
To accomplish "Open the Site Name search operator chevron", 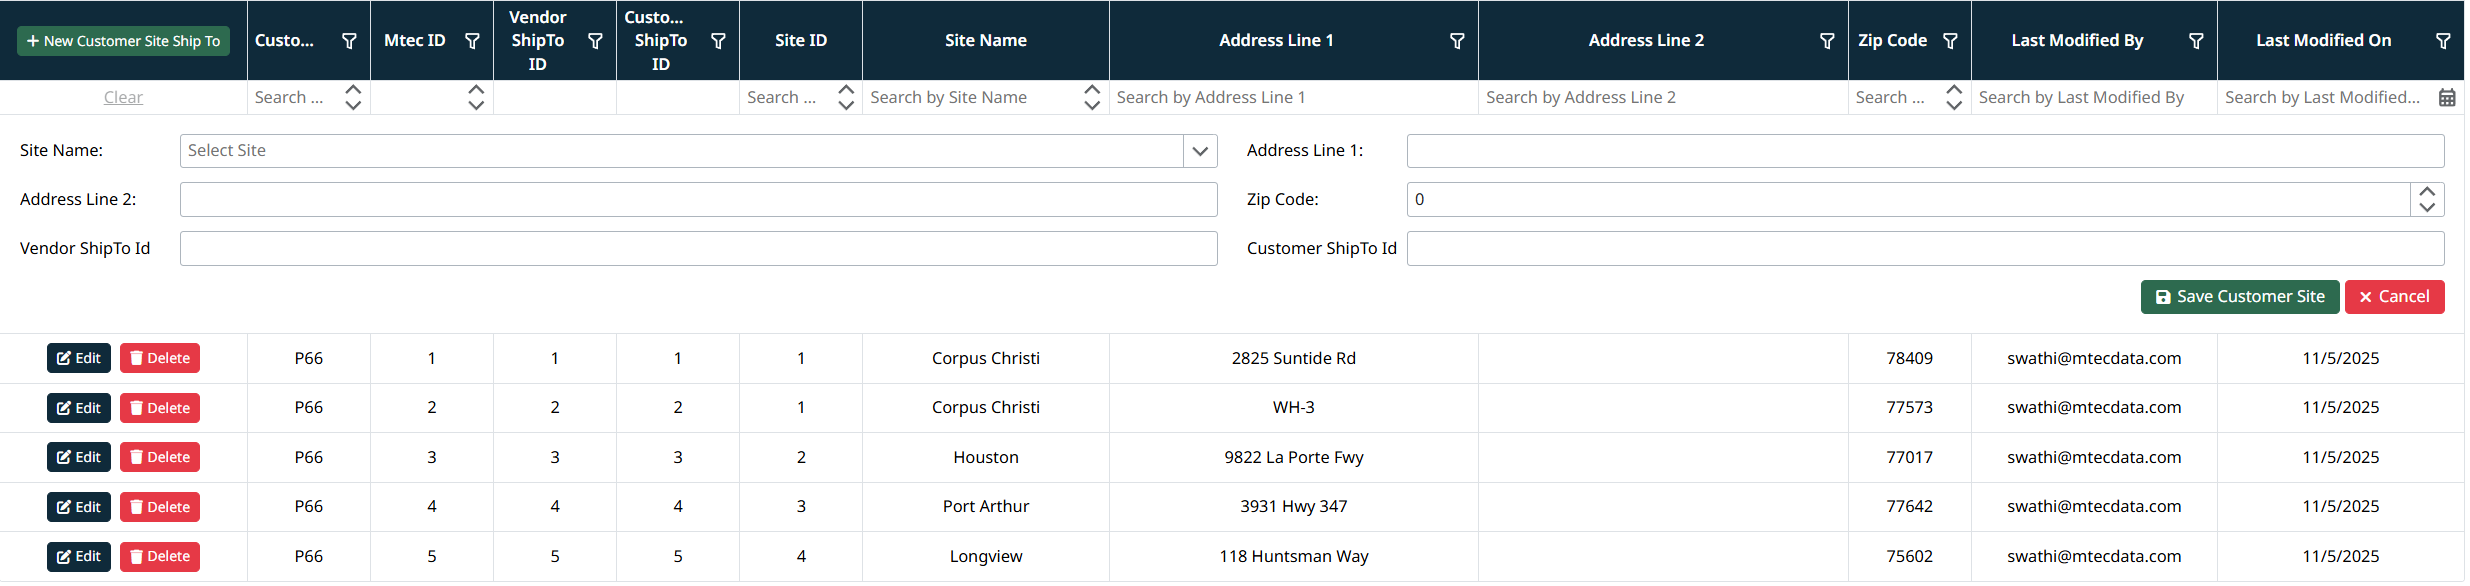I will 1092,97.
